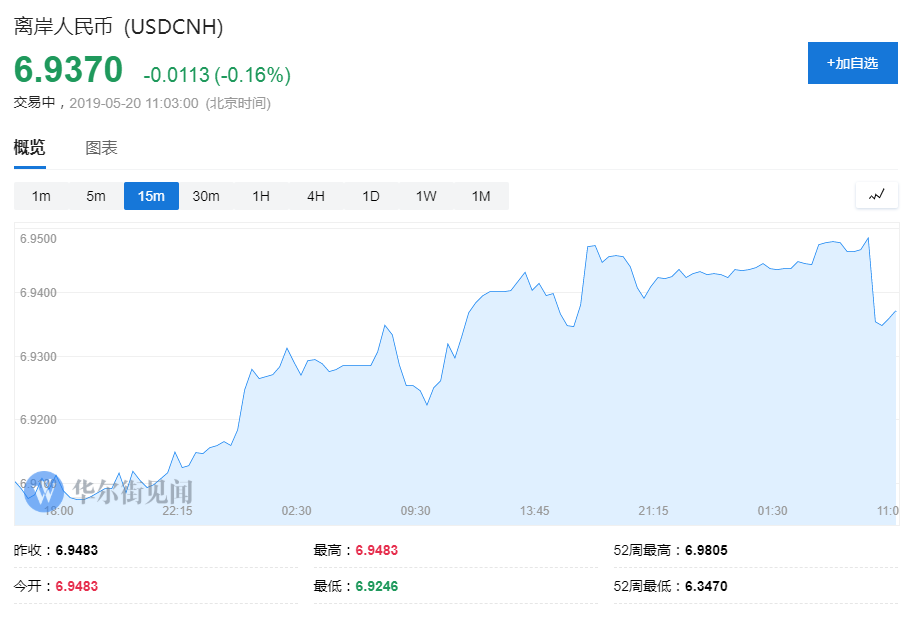The image size is (916, 620).
Task: Choose the active 15m interval
Action: pos(151,196)
